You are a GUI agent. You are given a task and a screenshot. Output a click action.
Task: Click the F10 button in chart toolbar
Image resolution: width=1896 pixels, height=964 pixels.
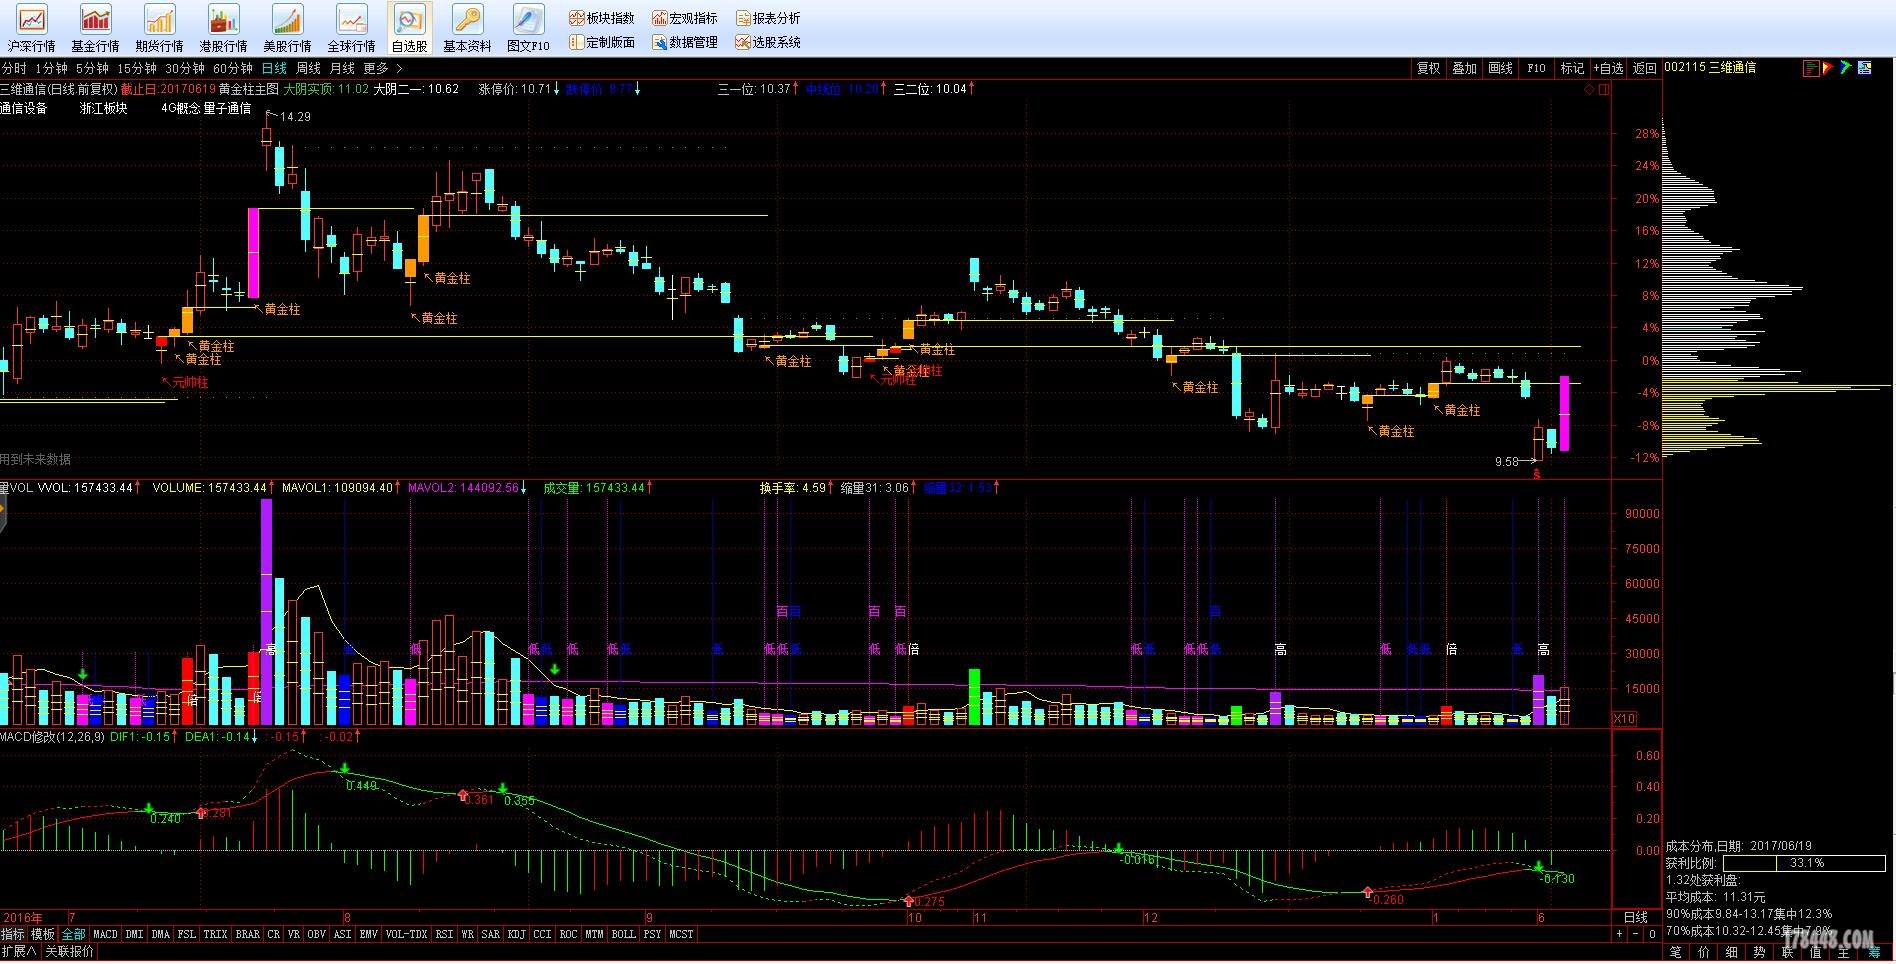coord(1536,68)
